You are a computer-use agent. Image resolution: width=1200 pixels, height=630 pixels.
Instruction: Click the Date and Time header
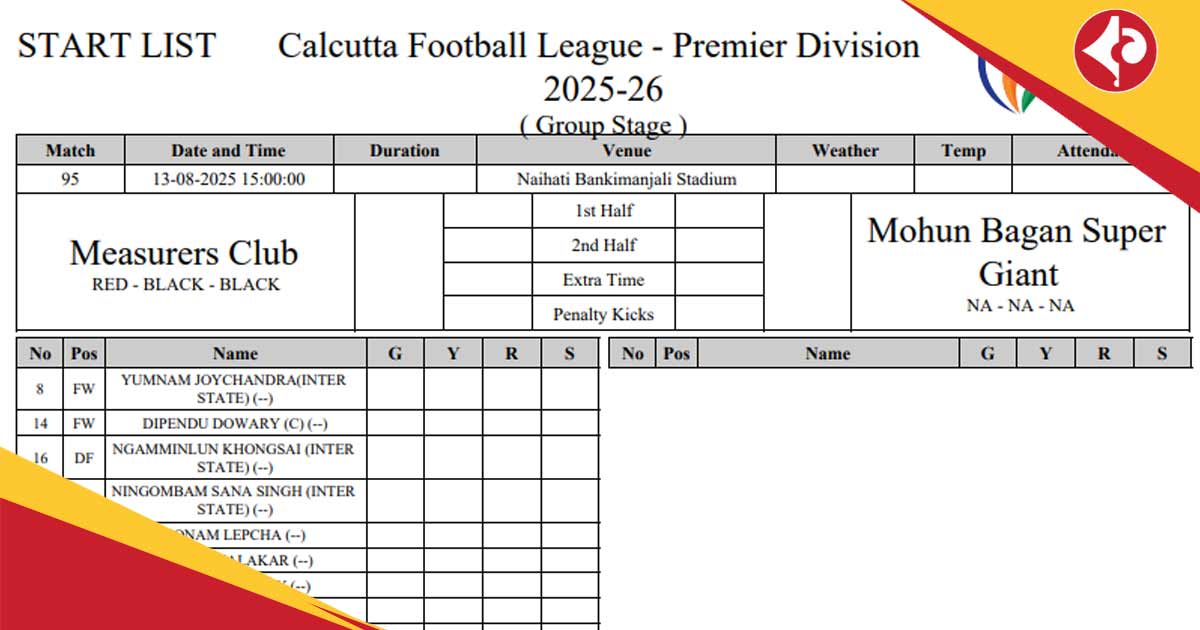tap(228, 151)
